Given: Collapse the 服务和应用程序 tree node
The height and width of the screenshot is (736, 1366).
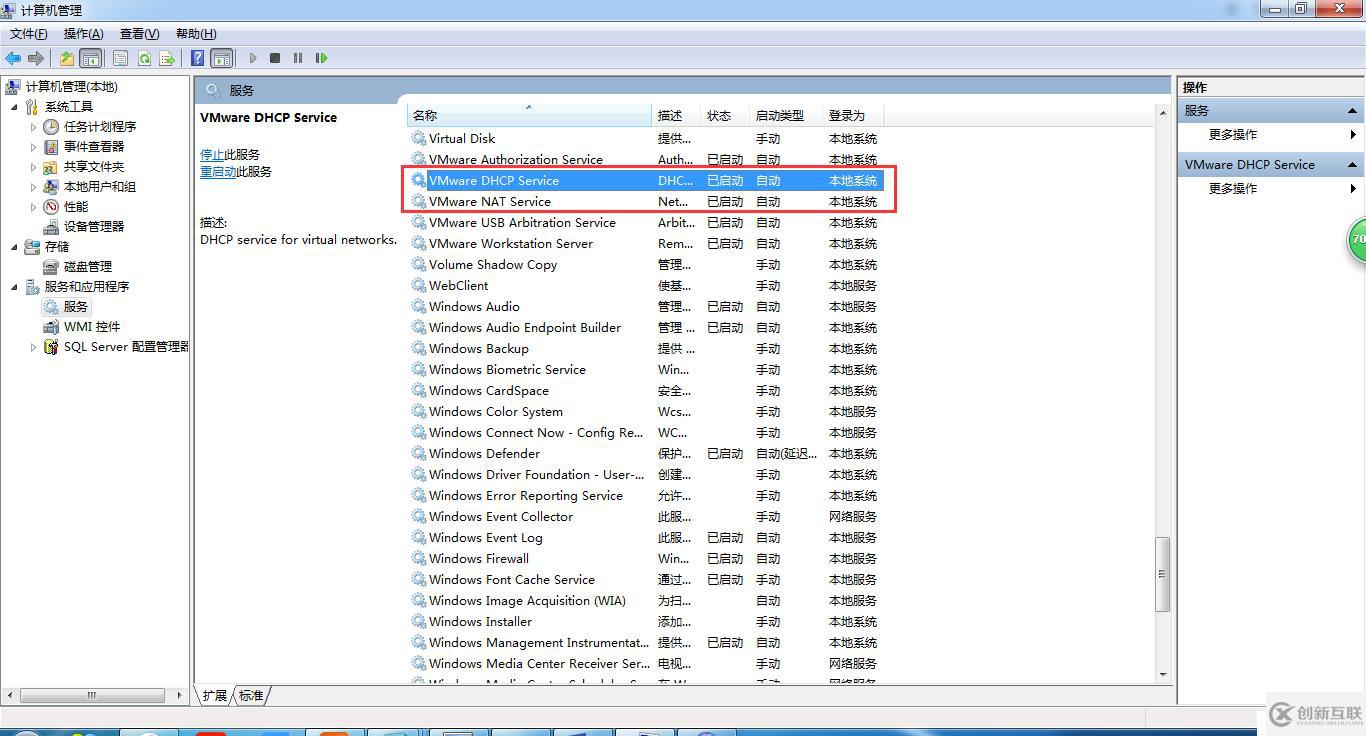Looking at the screenshot, I should (14, 287).
